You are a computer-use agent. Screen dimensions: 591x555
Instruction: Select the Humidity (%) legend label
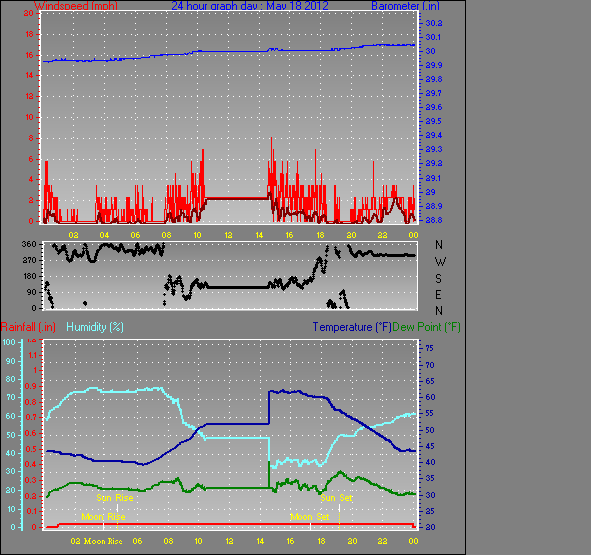point(95,327)
